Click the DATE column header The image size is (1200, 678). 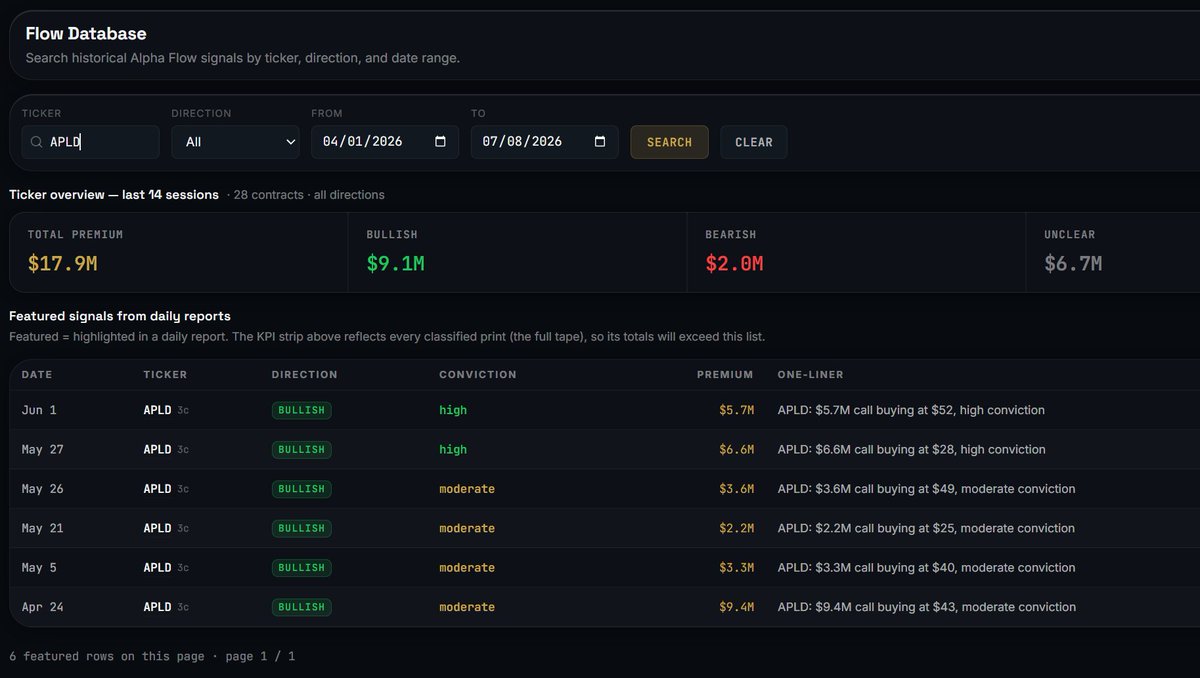click(x=37, y=375)
